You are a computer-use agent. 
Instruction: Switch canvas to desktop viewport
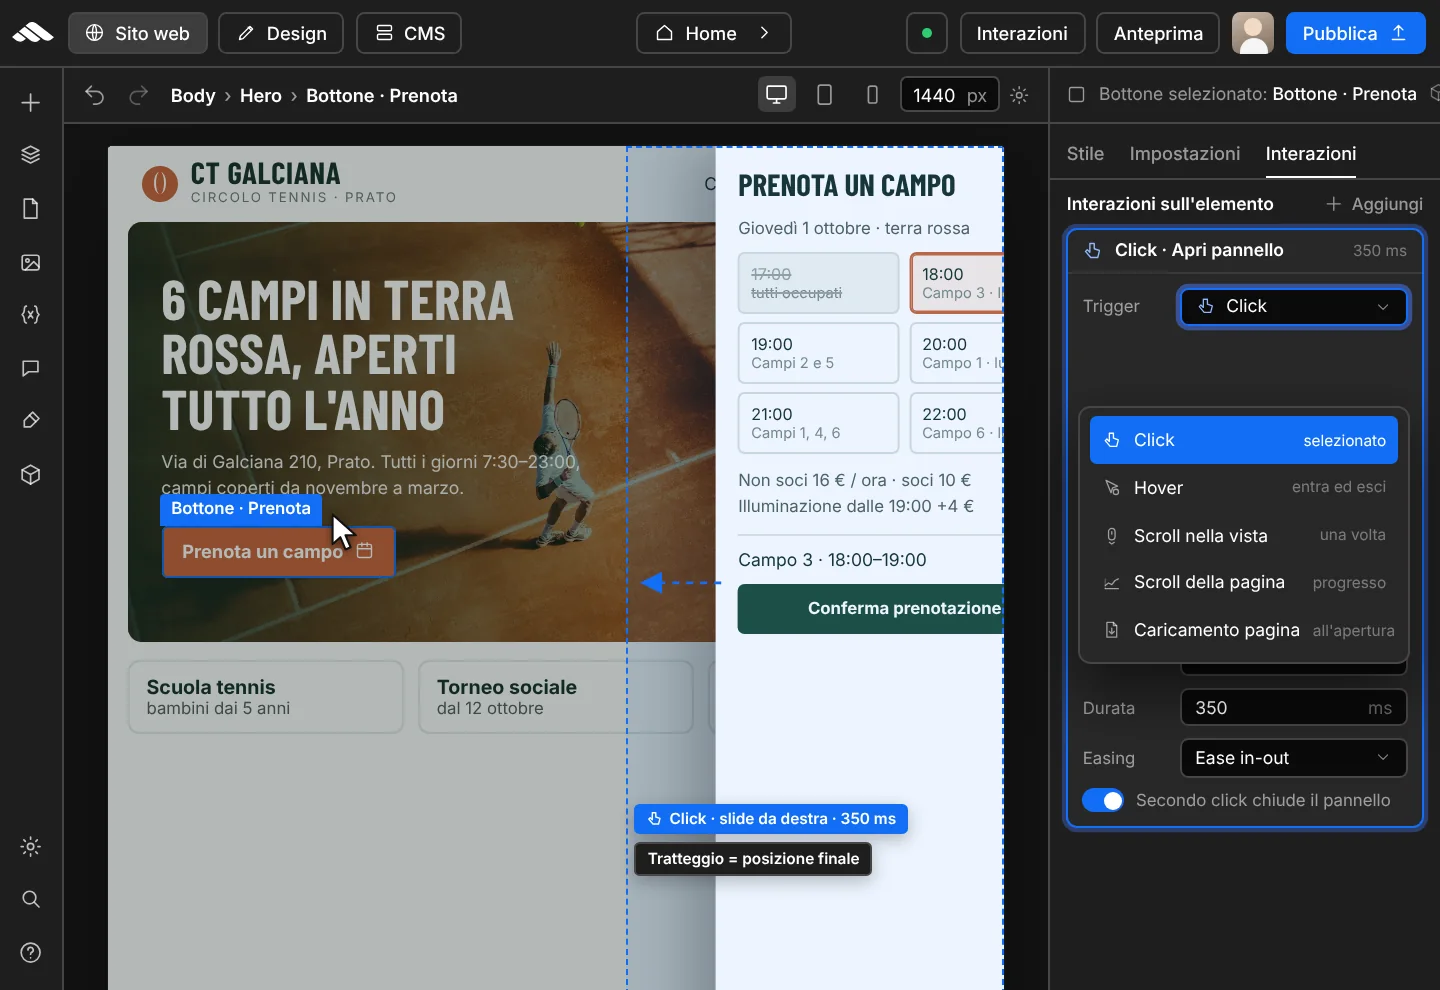(777, 95)
